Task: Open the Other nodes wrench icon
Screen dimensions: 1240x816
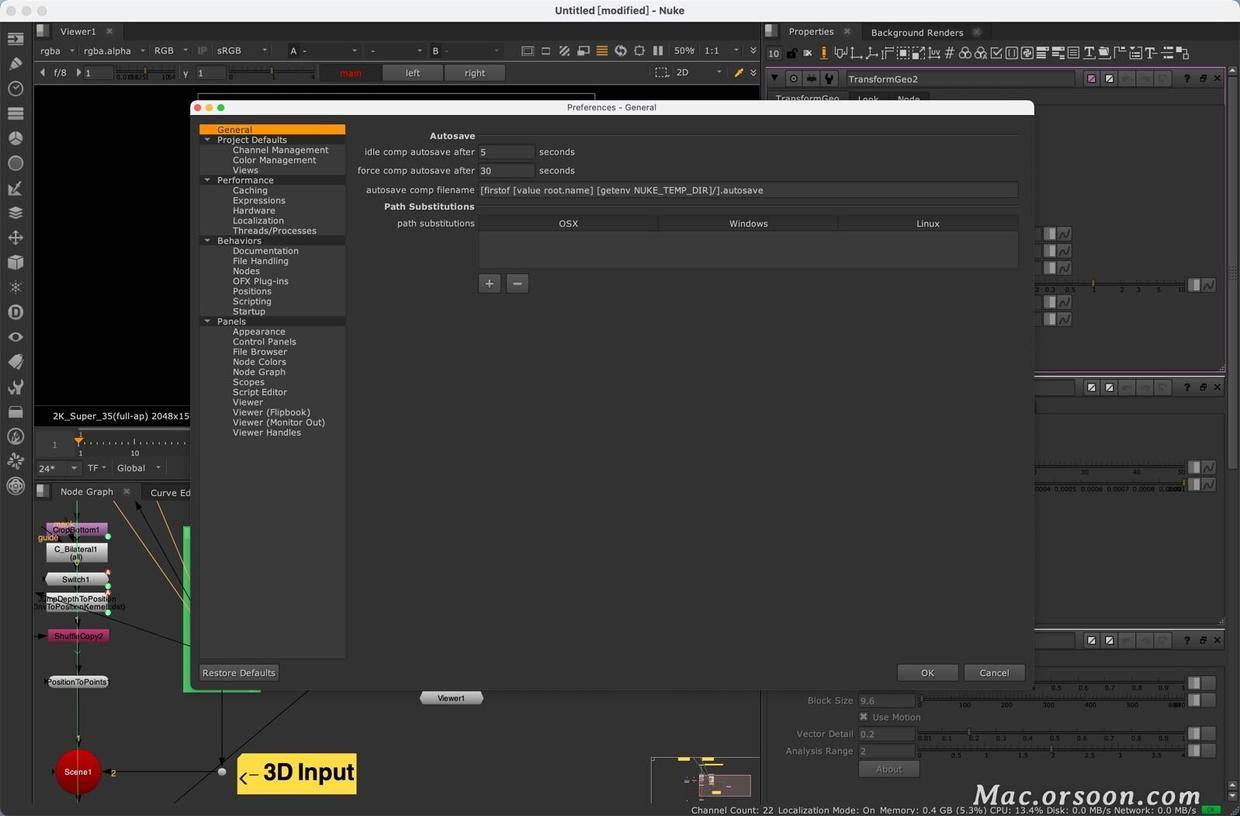Action: [15, 386]
